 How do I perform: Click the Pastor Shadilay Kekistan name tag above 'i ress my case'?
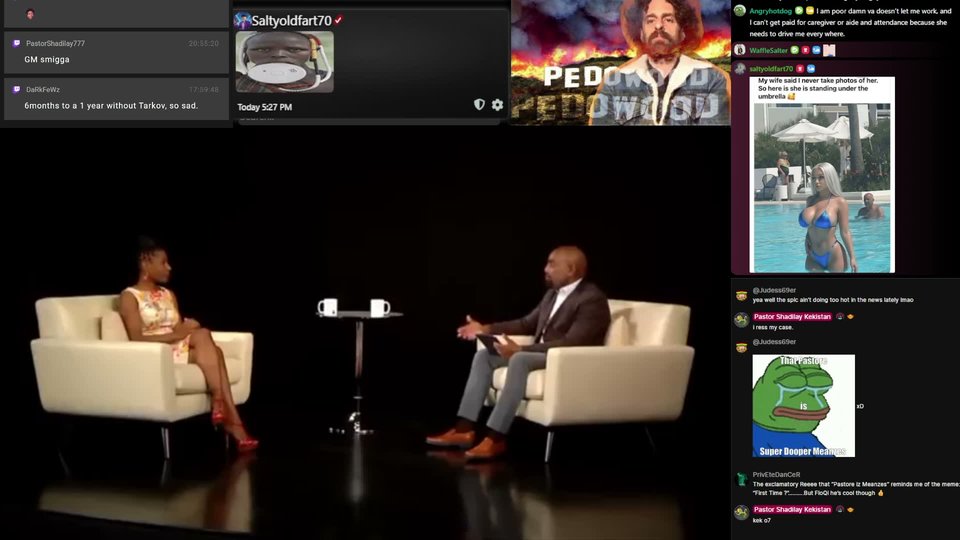point(792,317)
